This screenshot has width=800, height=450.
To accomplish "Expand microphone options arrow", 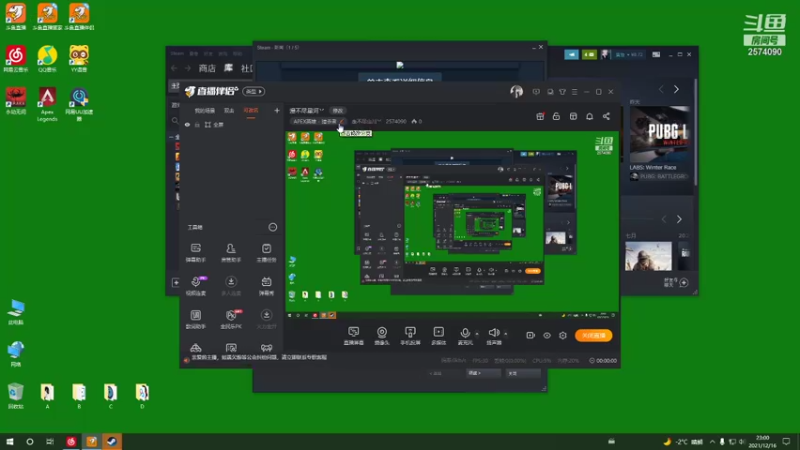I will click(x=477, y=334).
